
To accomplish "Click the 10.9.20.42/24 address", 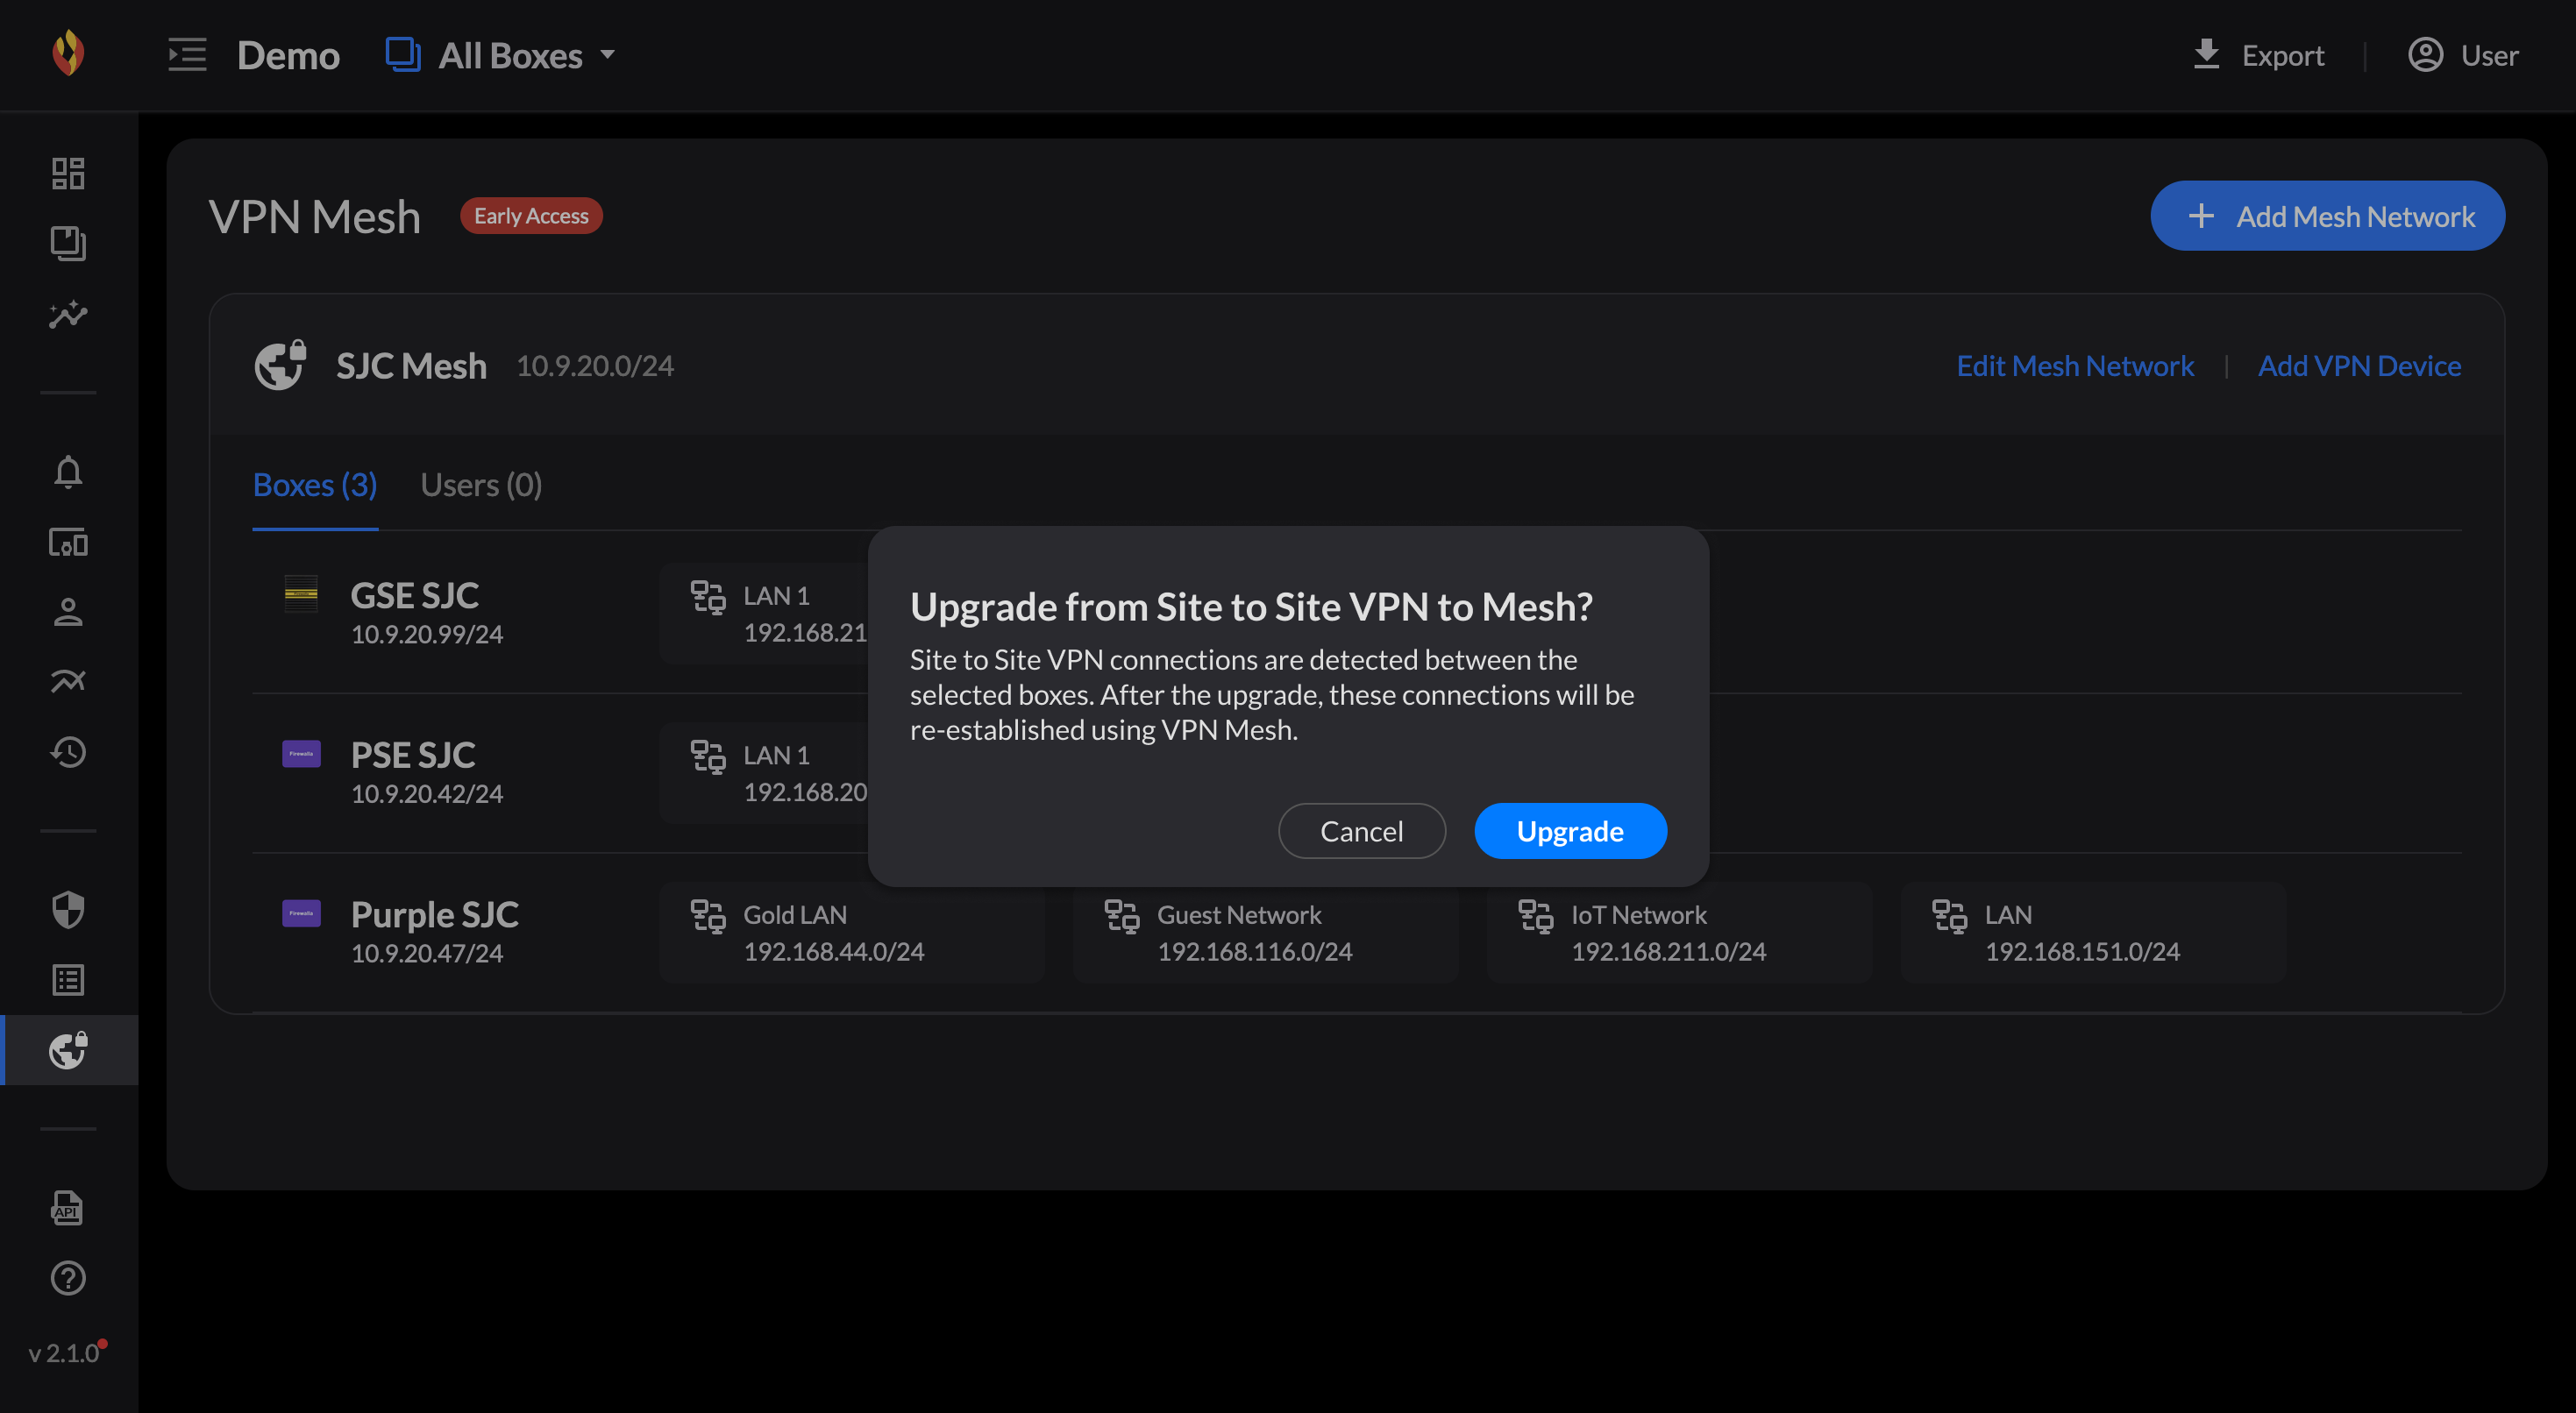I will point(427,794).
